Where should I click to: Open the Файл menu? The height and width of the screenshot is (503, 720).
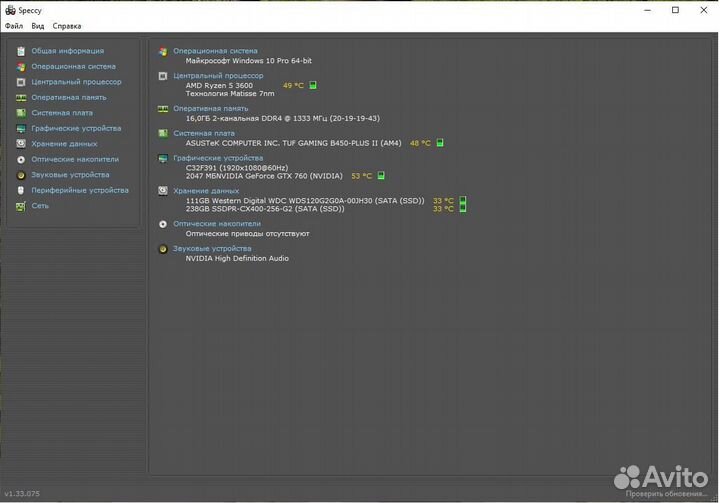(x=13, y=26)
